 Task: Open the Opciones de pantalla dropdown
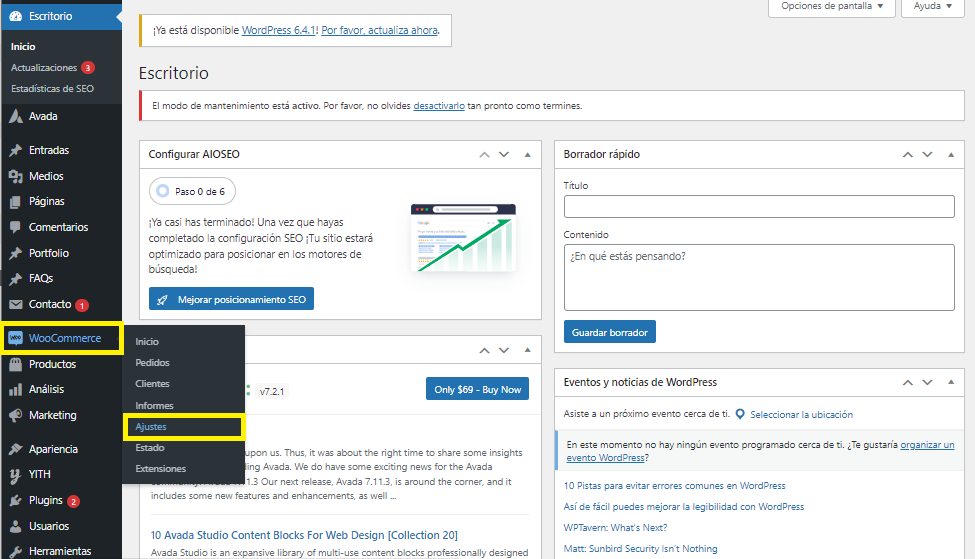click(x=832, y=7)
